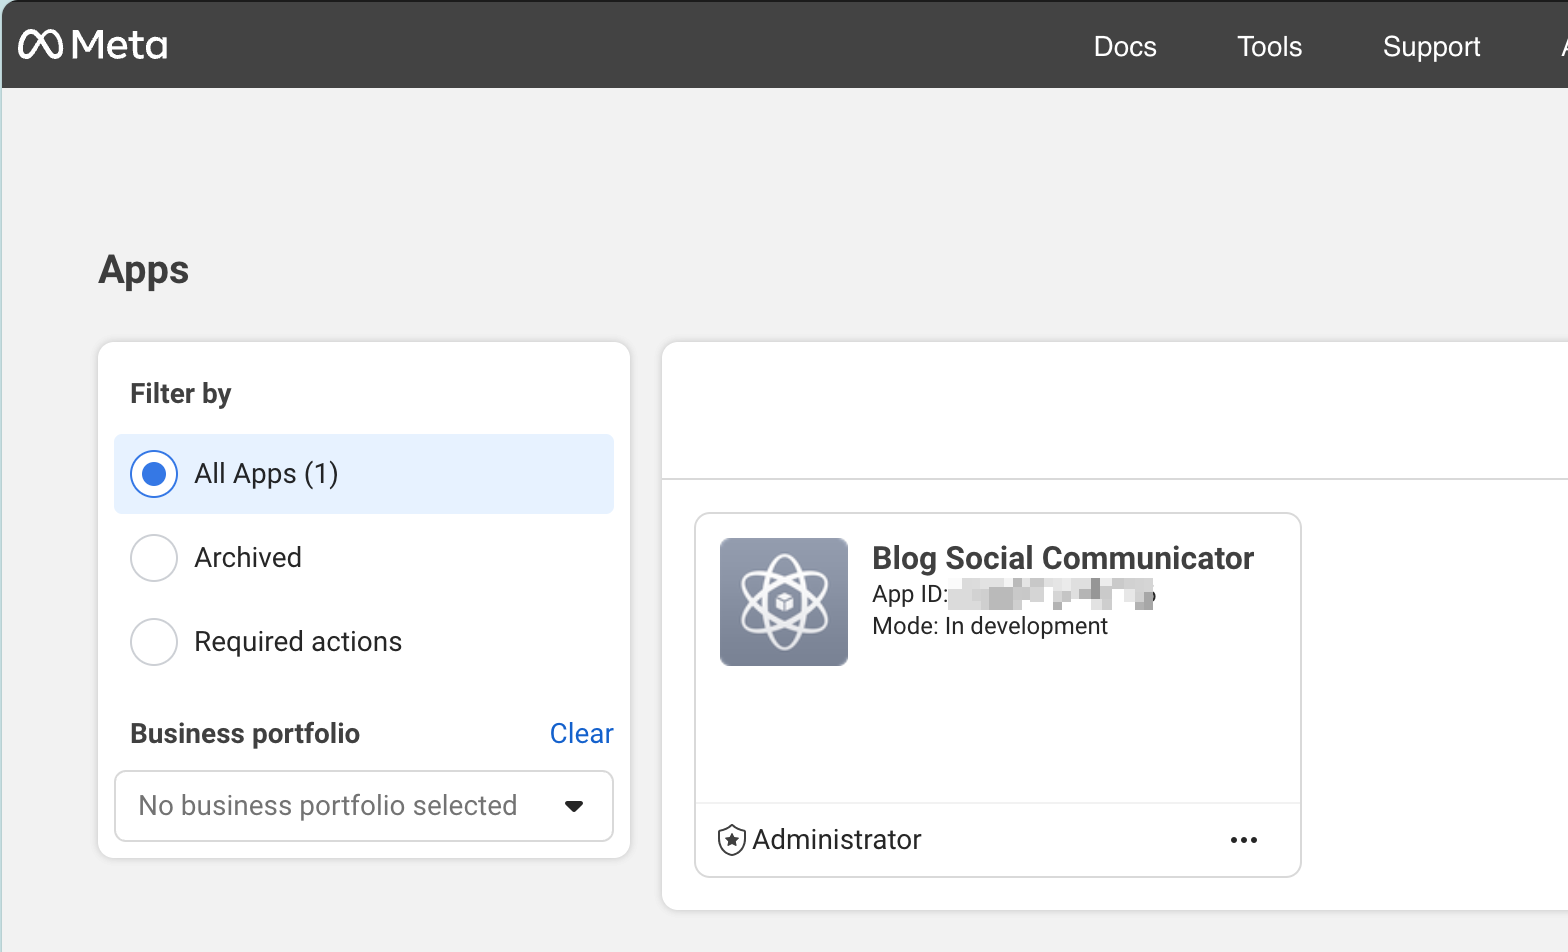Screen dimensions: 1568x952
Task: Select the Archived radio button
Action: 154,558
